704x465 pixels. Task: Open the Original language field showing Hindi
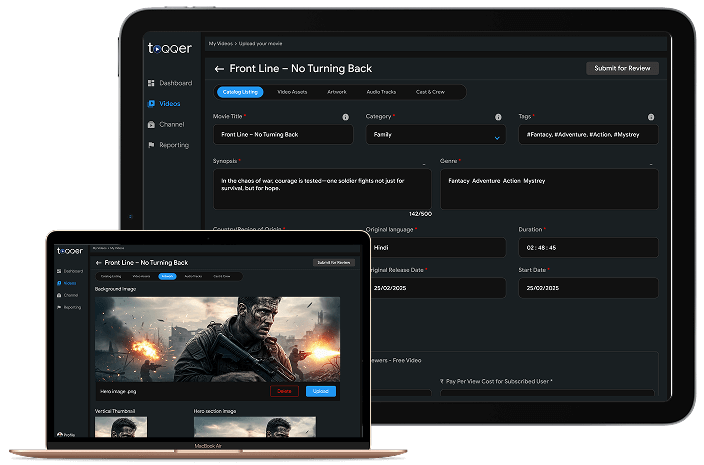pyautogui.click(x=435, y=247)
